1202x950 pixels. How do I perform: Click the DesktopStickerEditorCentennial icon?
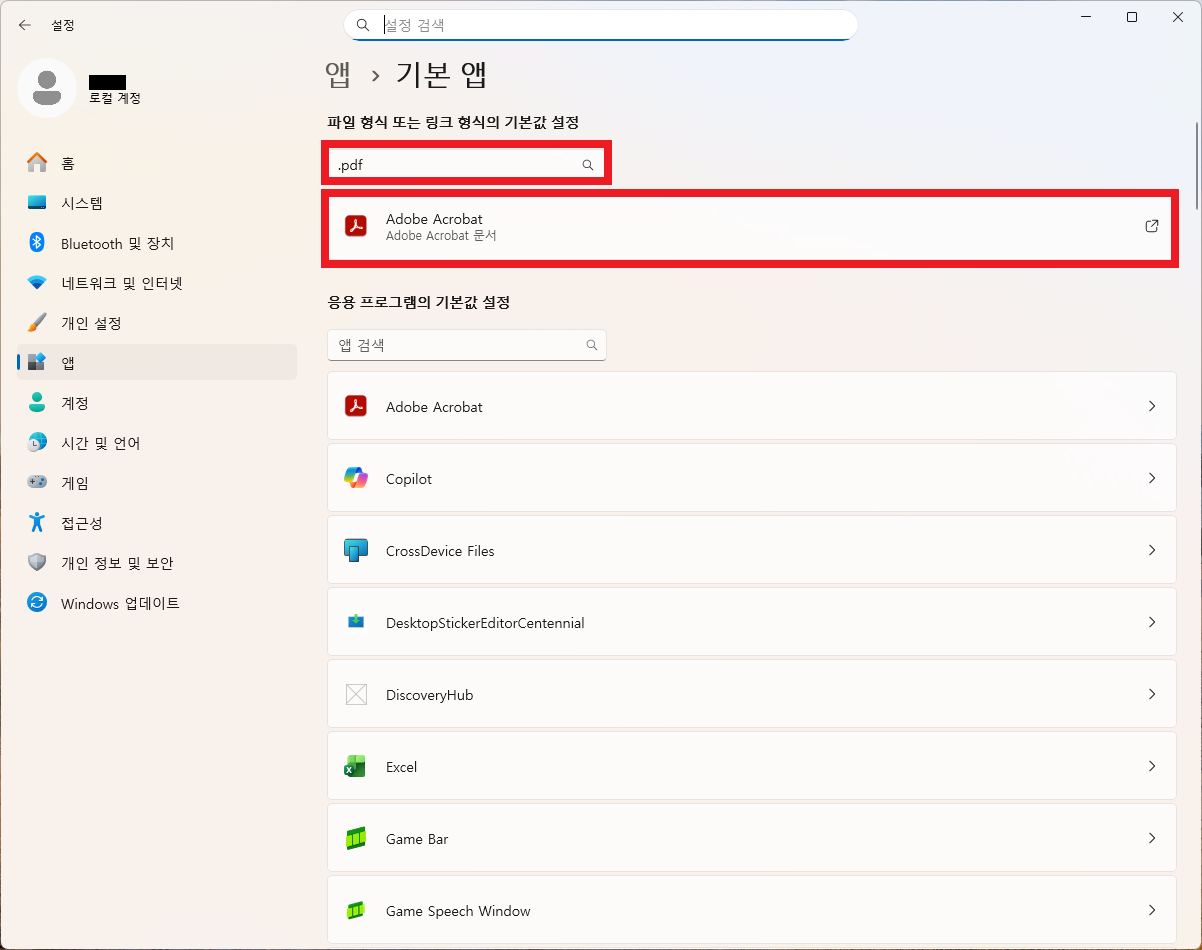[x=356, y=622]
